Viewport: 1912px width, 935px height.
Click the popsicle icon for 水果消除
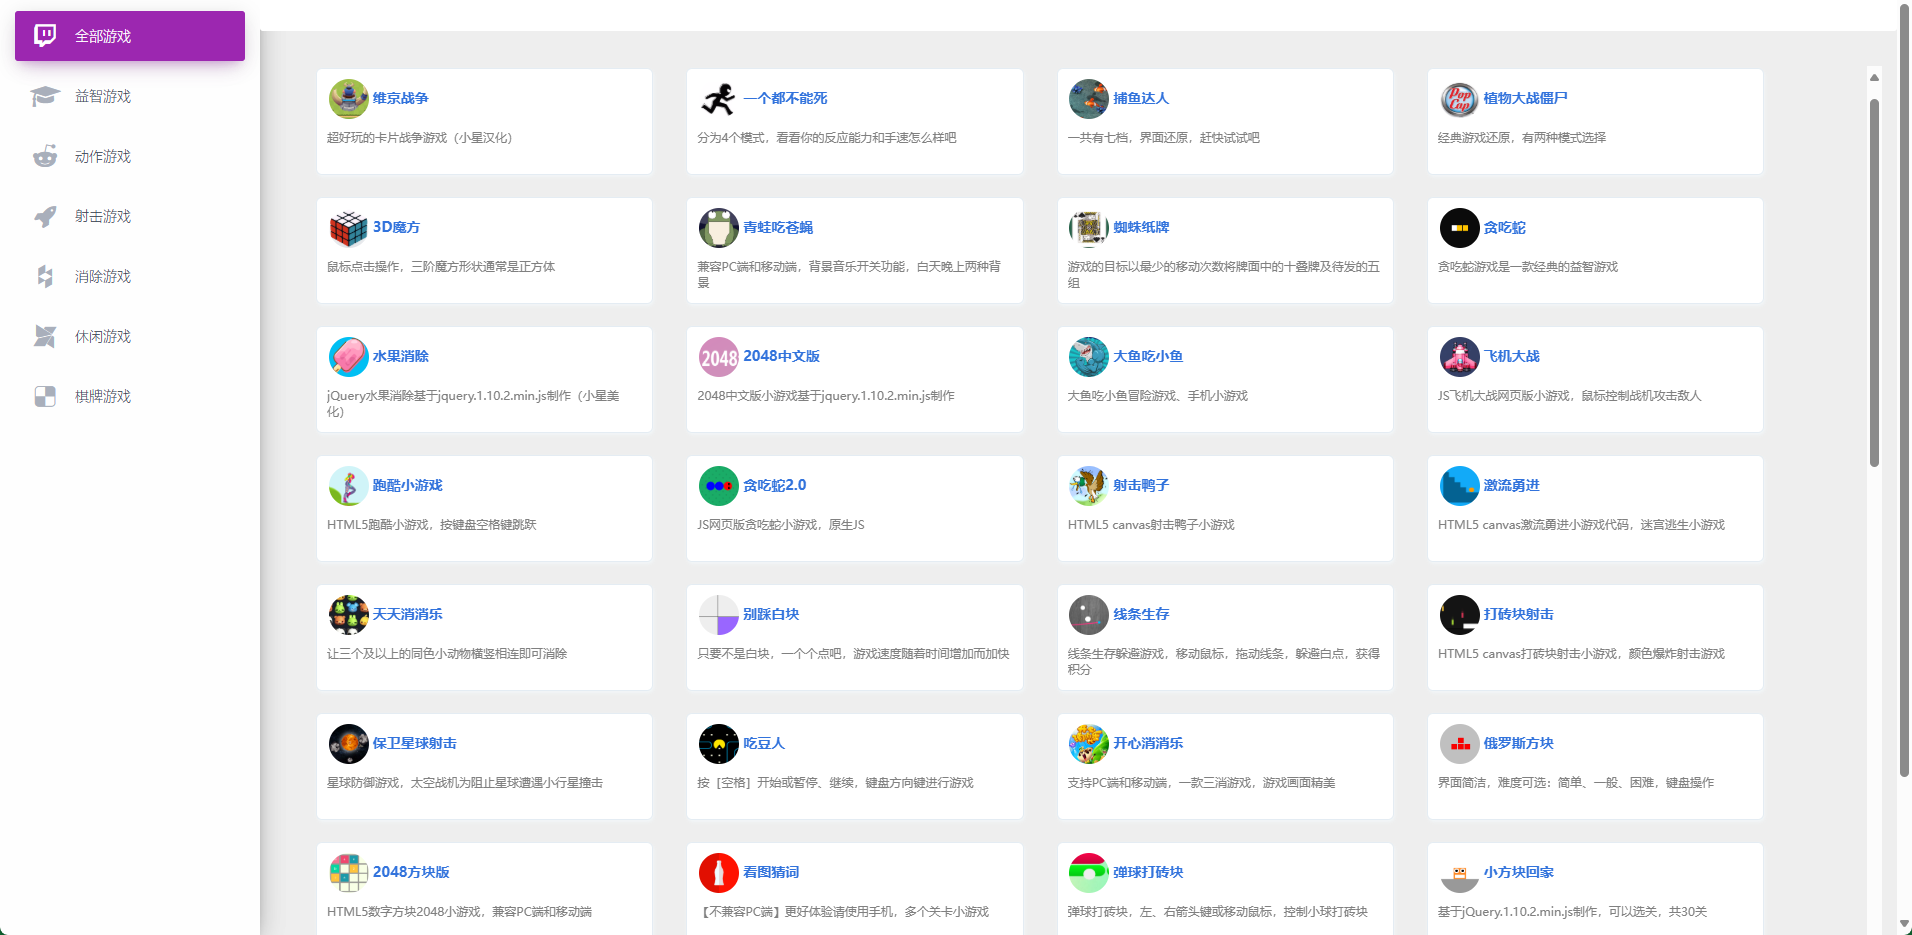coord(348,357)
